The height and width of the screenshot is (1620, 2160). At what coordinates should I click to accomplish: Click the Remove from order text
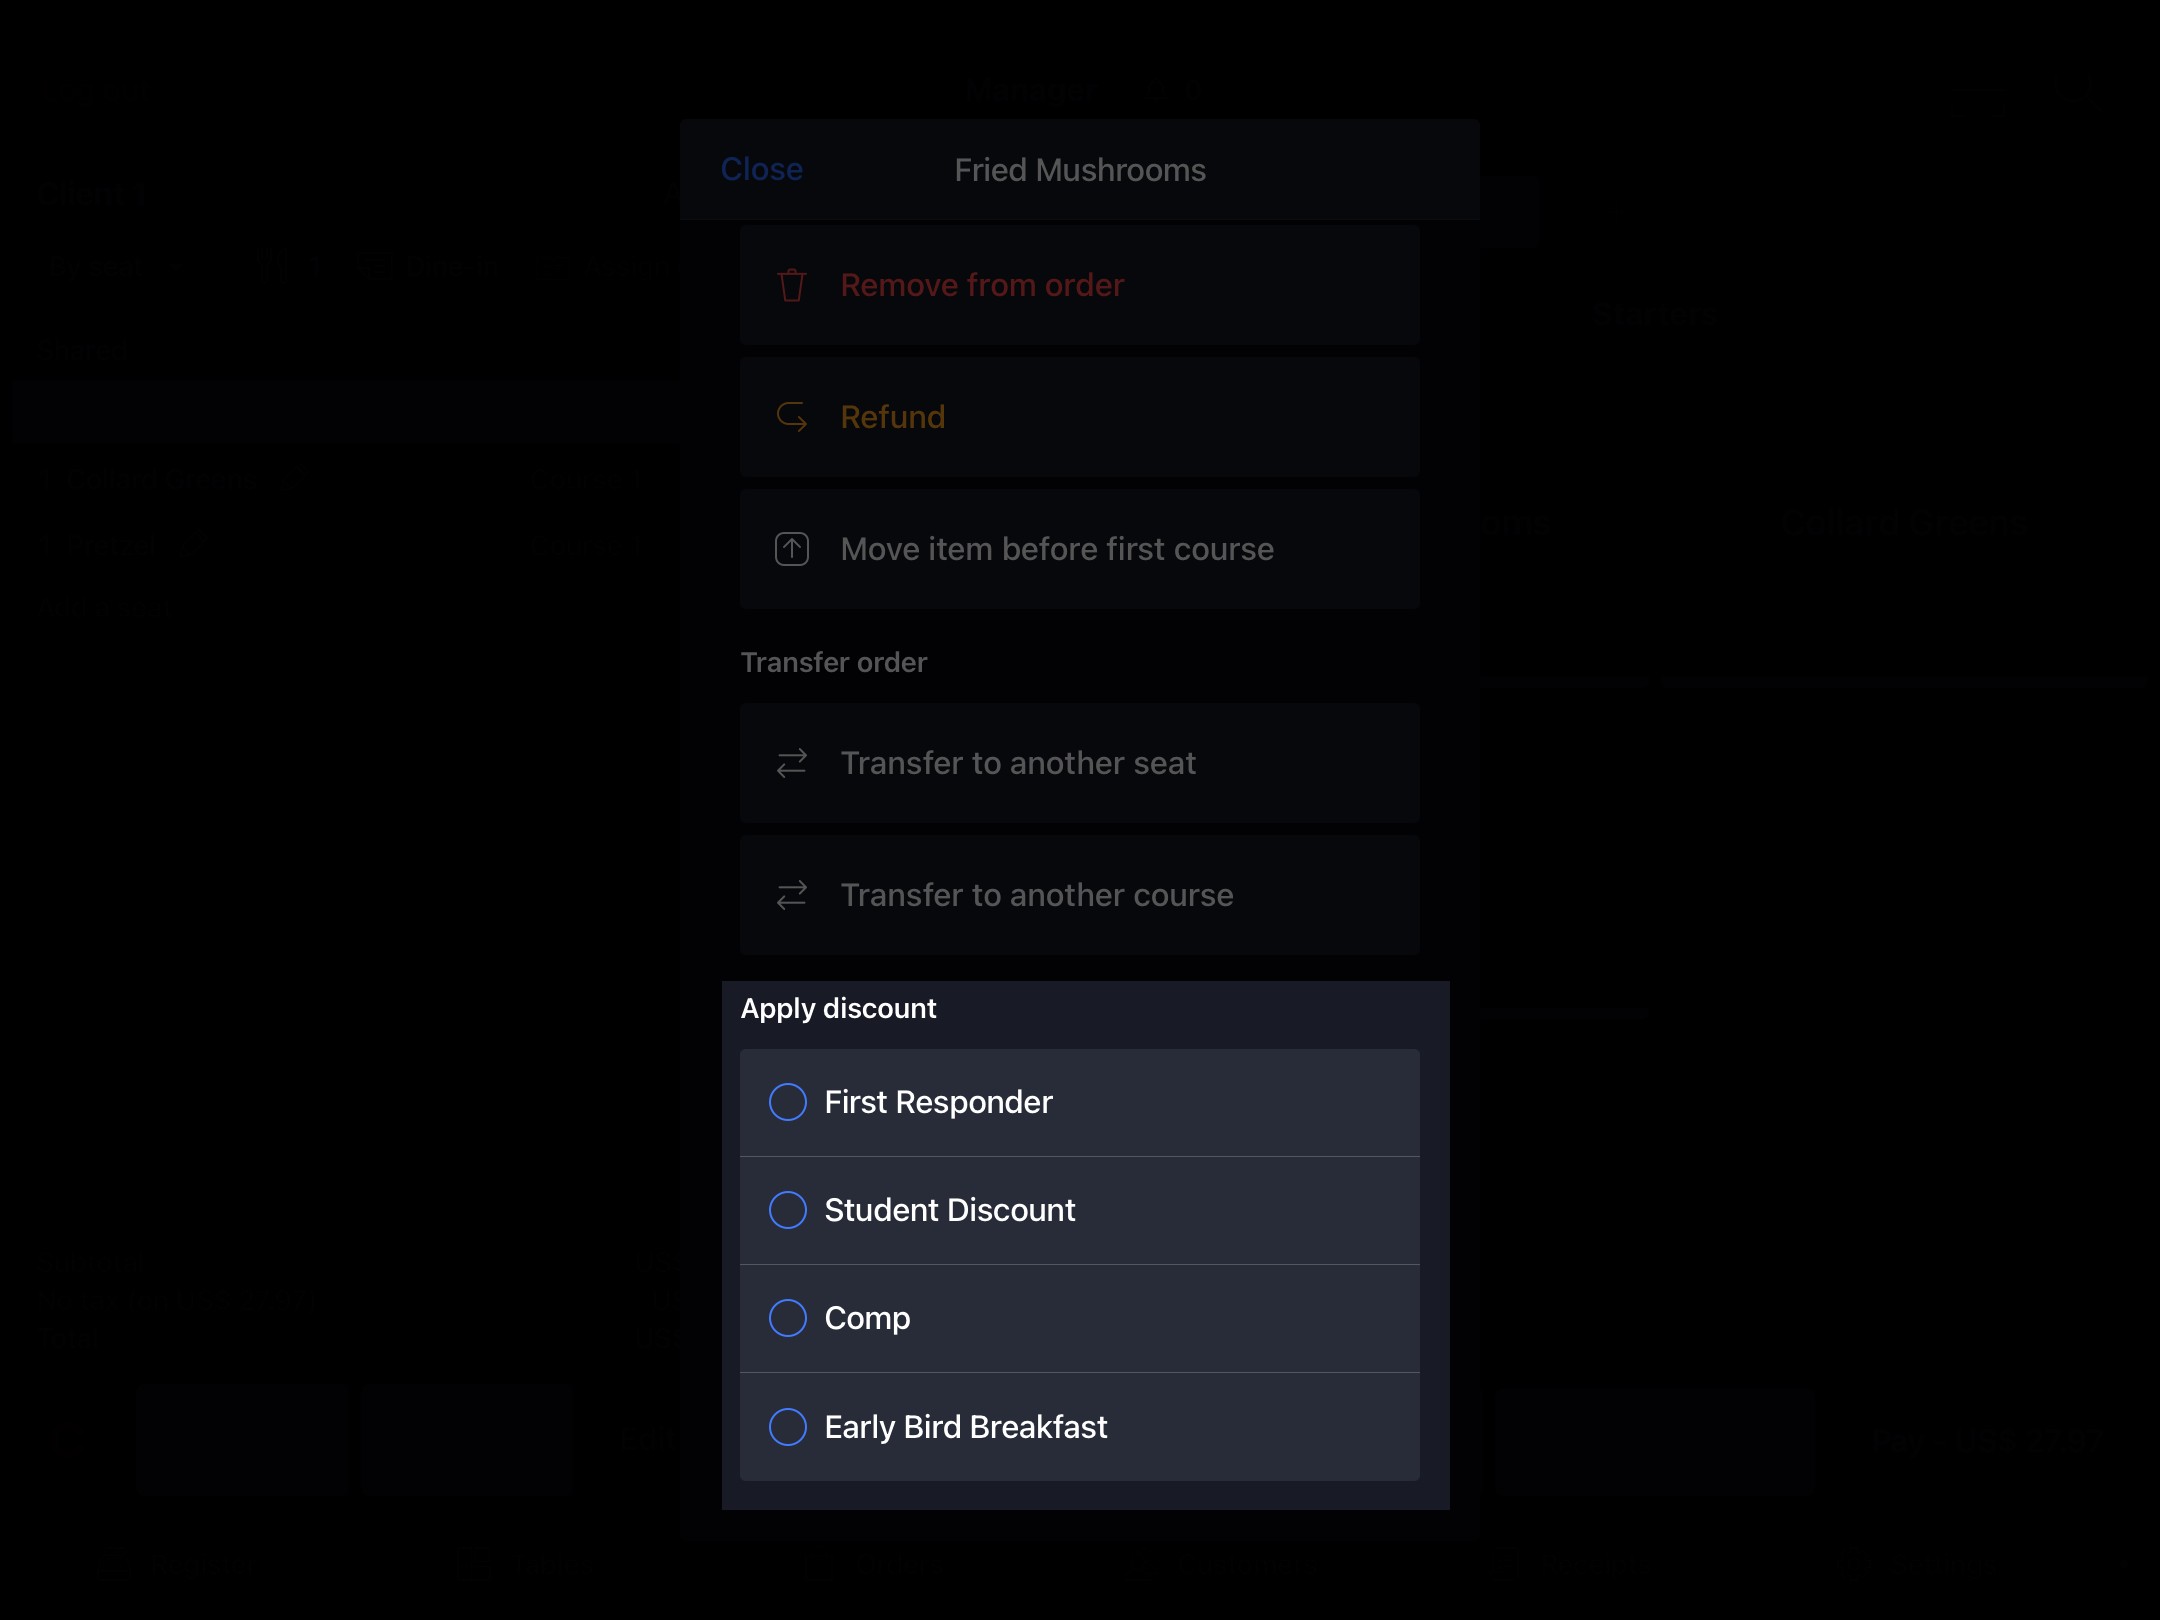pyautogui.click(x=982, y=285)
